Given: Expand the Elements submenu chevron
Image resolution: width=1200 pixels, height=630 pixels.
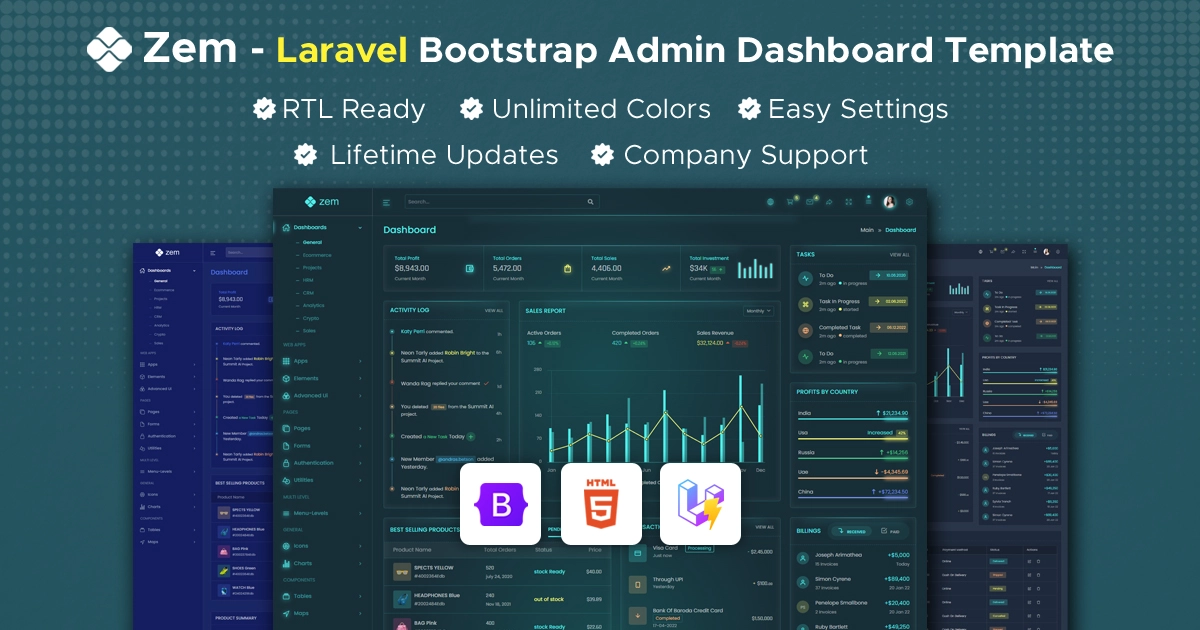Looking at the screenshot, I should [360, 378].
